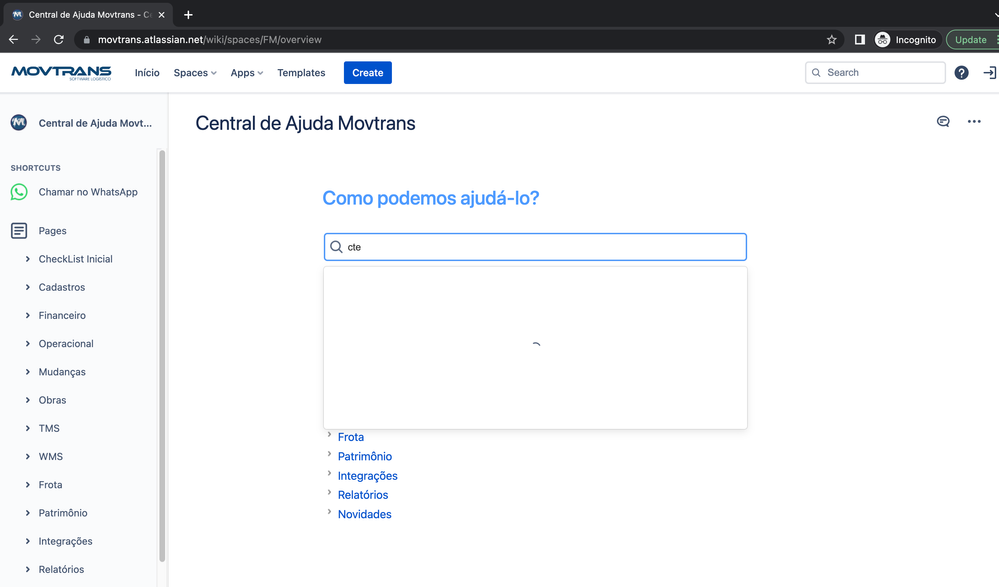Click the Create button
Viewport: 999px width, 587px height.
click(368, 73)
